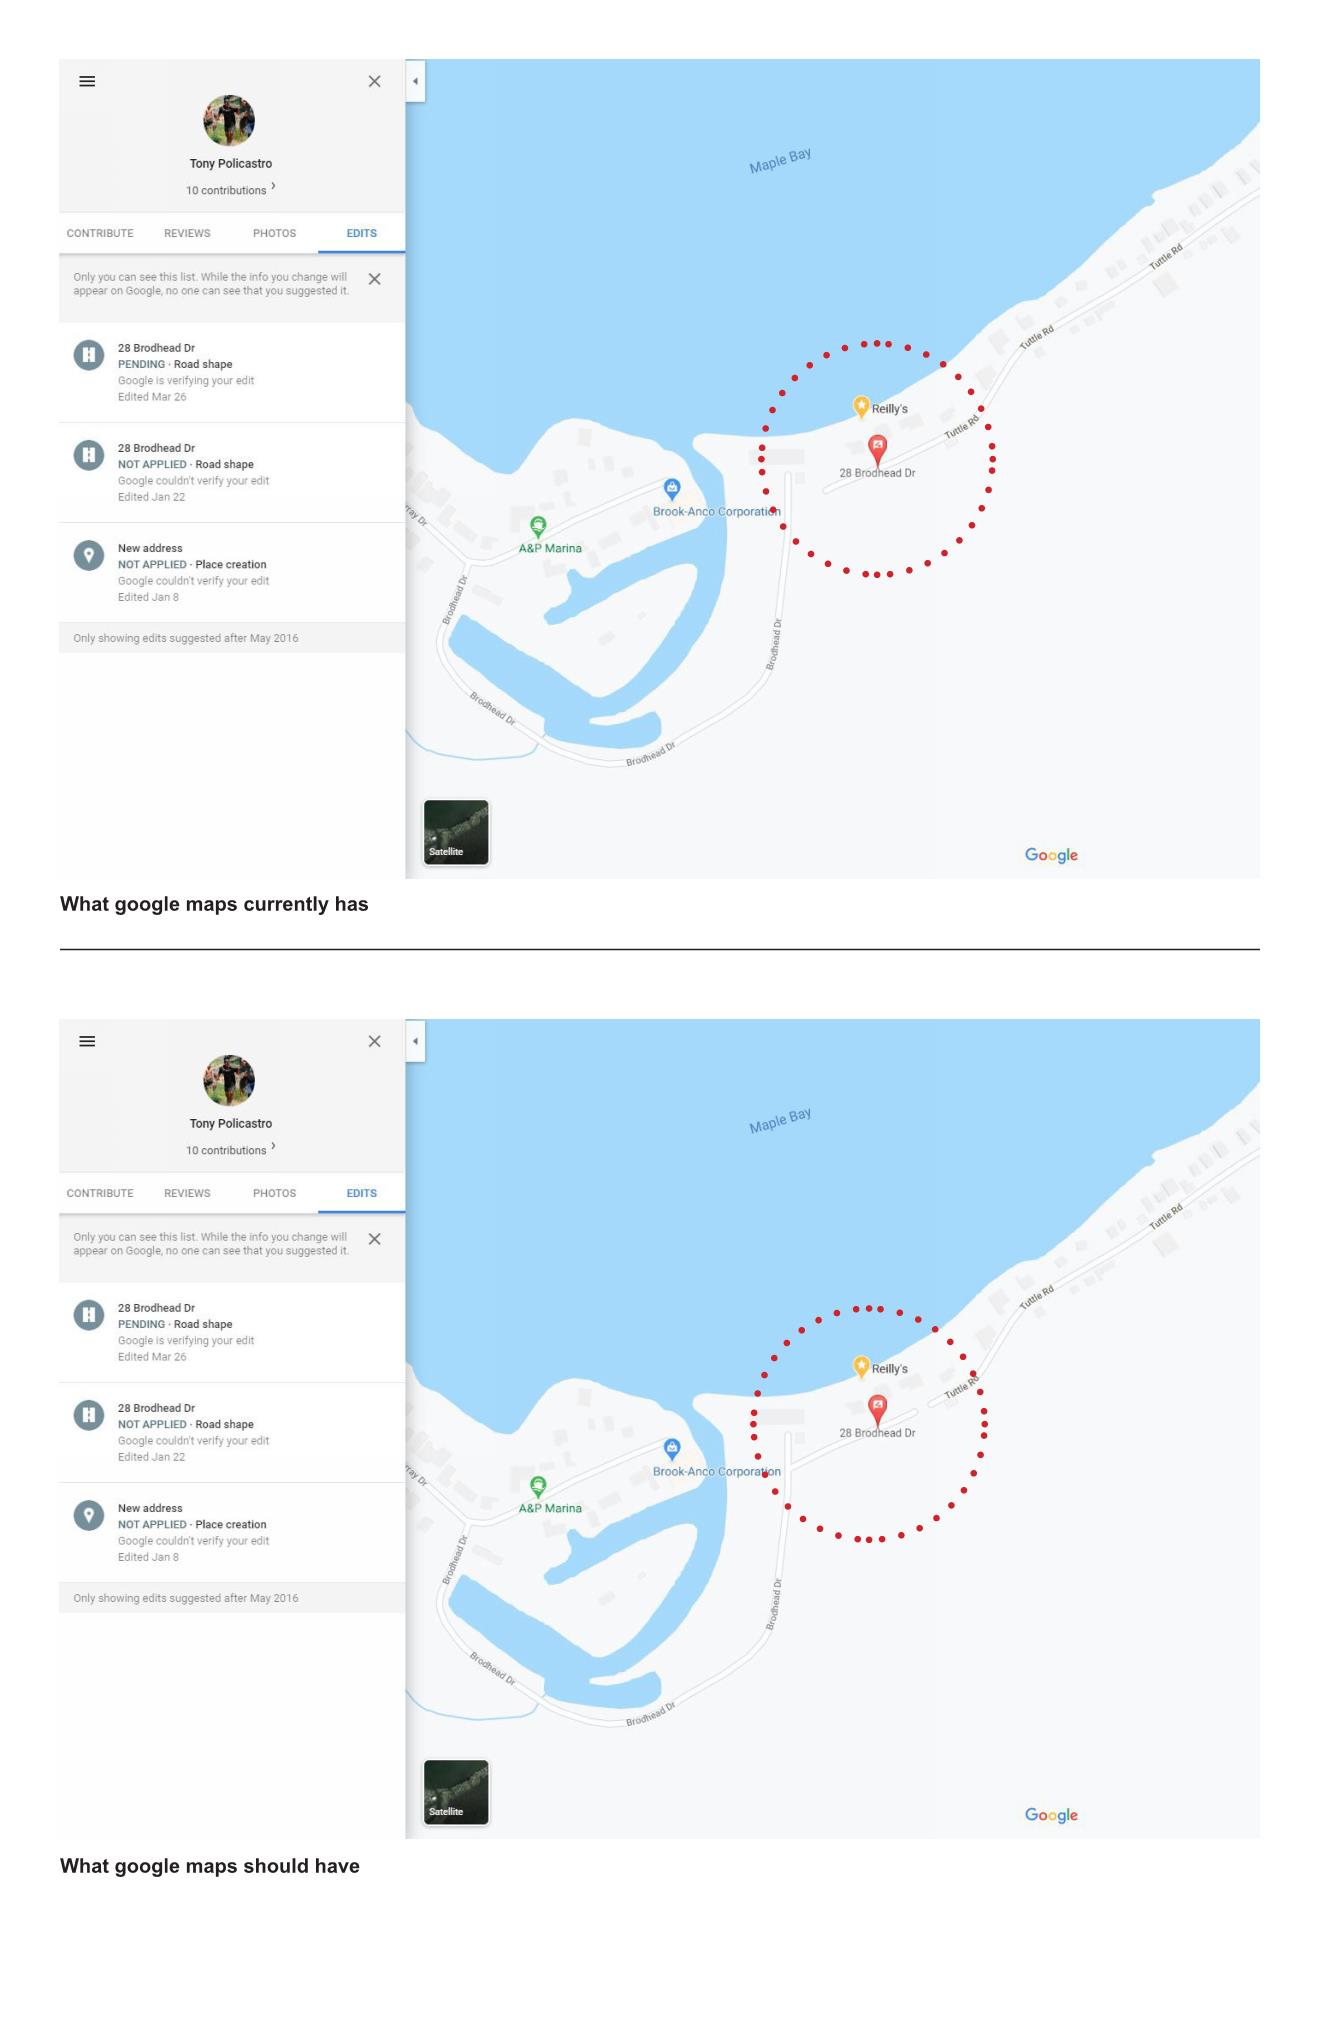Collapse the side panel arrow in lower map
1320x2040 pixels.
(415, 1041)
